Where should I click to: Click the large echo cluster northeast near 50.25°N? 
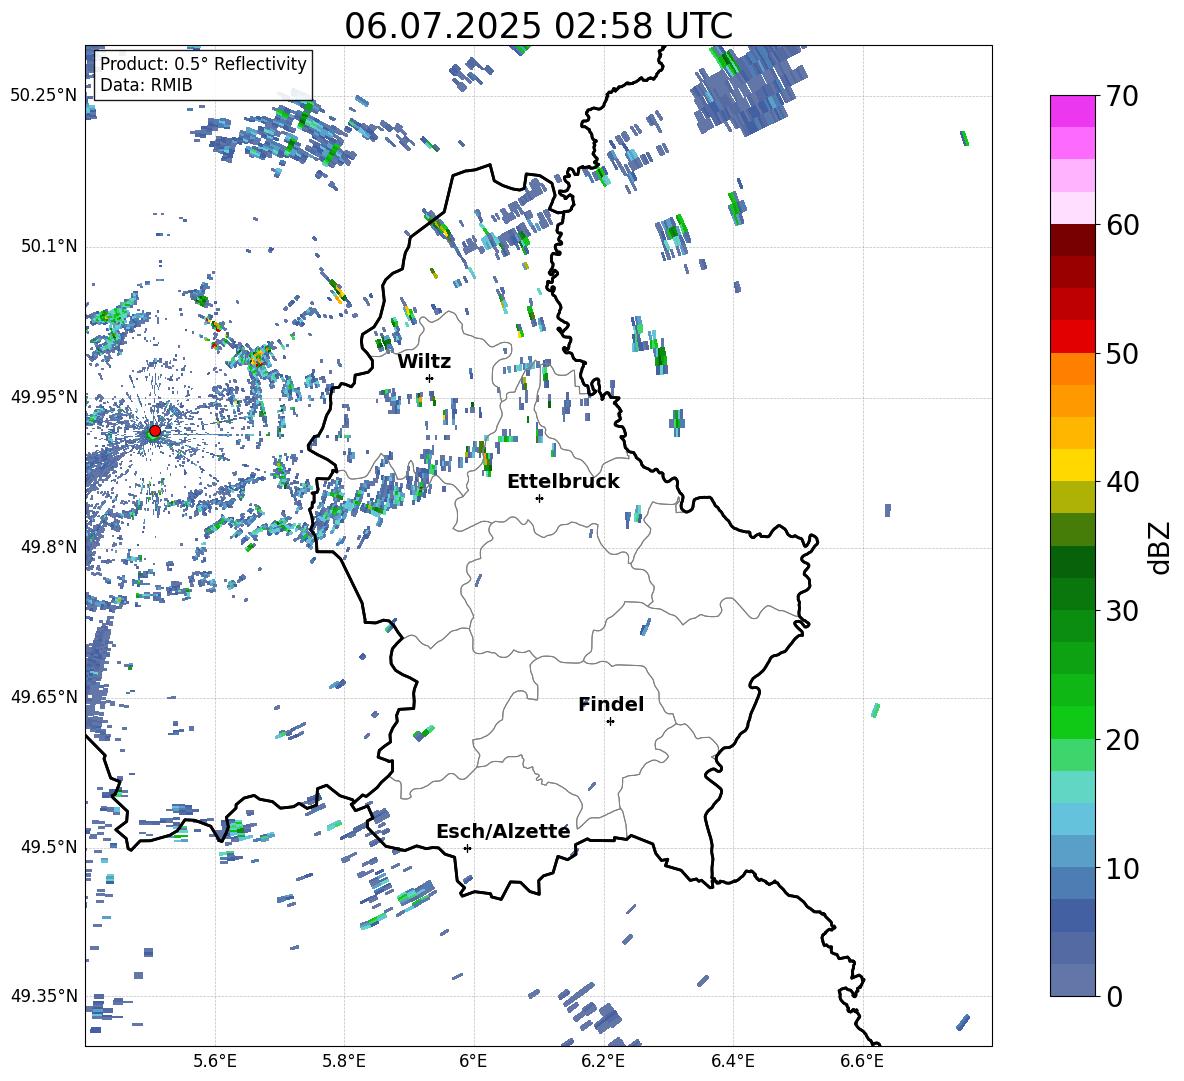point(748,89)
